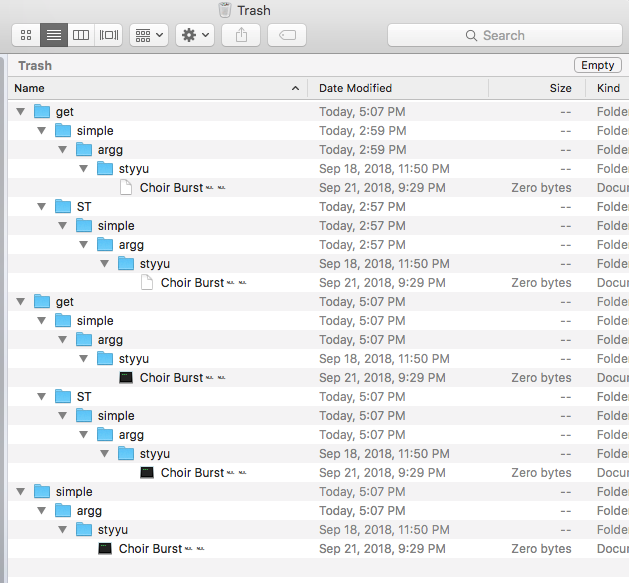Sort by the Date Modified column
This screenshot has width=629, height=583.
click(398, 88)
